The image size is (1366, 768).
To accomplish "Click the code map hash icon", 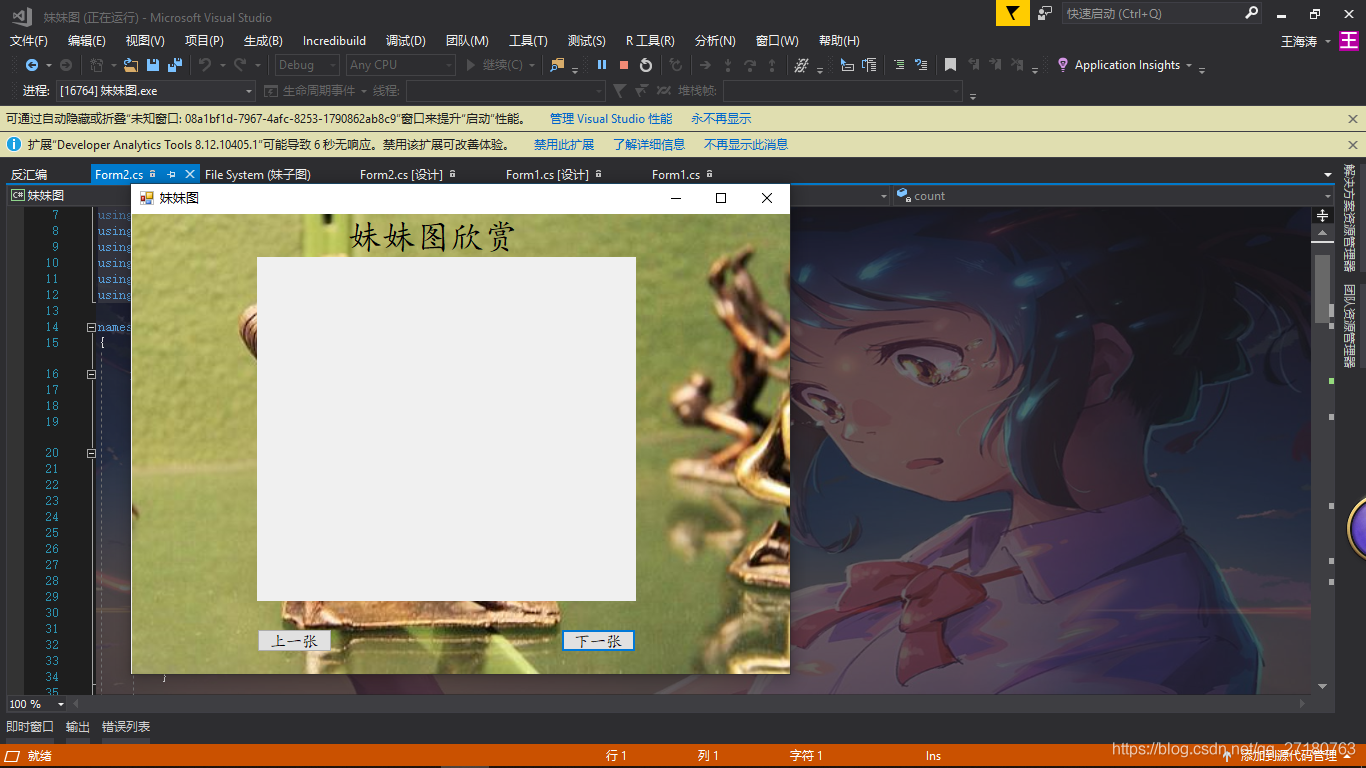I will [x=800, y=65].
